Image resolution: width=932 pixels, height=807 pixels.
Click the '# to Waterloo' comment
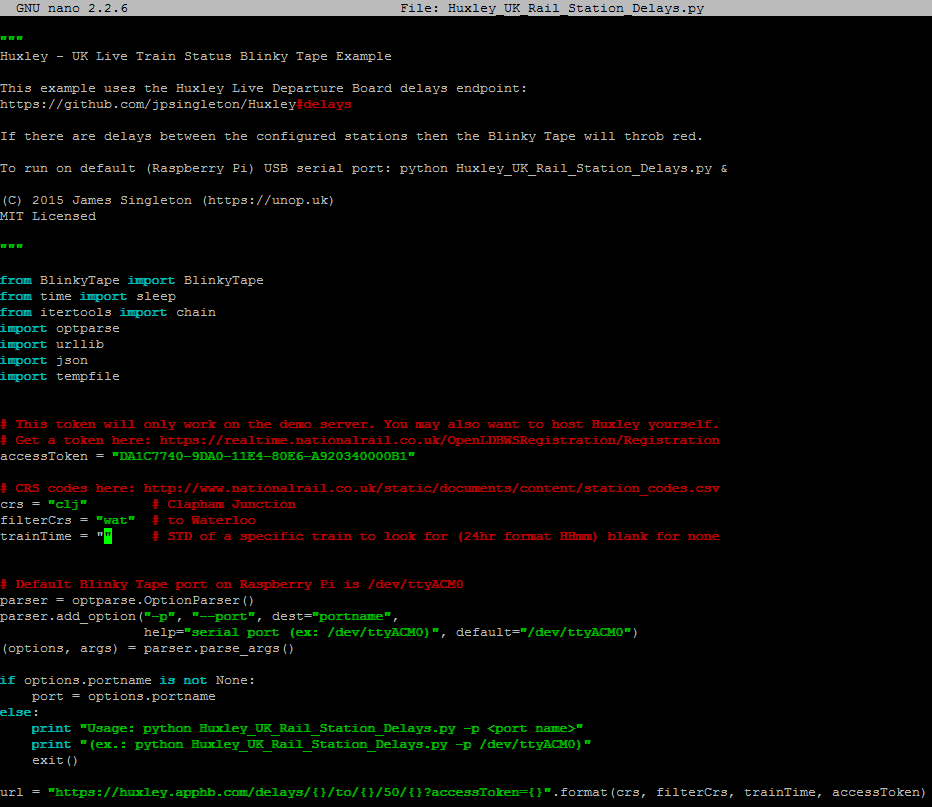204,521
